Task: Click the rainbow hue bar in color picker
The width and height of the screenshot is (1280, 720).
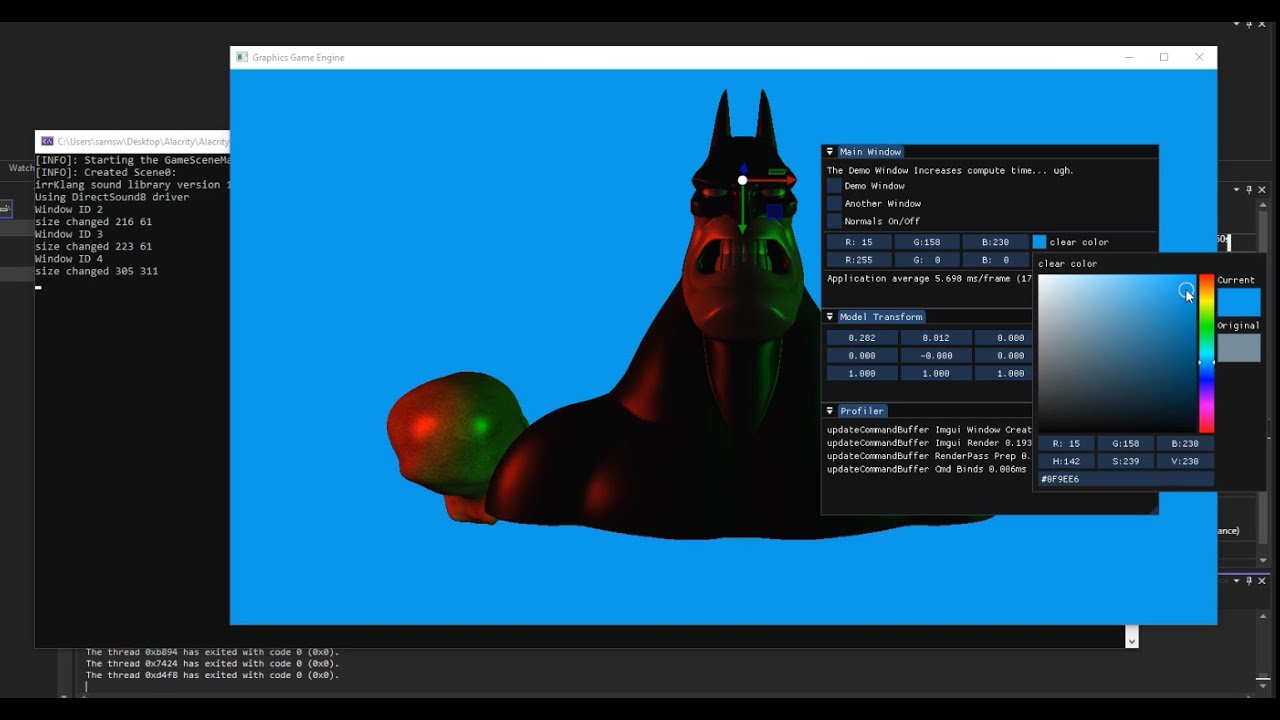Action: coord(1207,353)
